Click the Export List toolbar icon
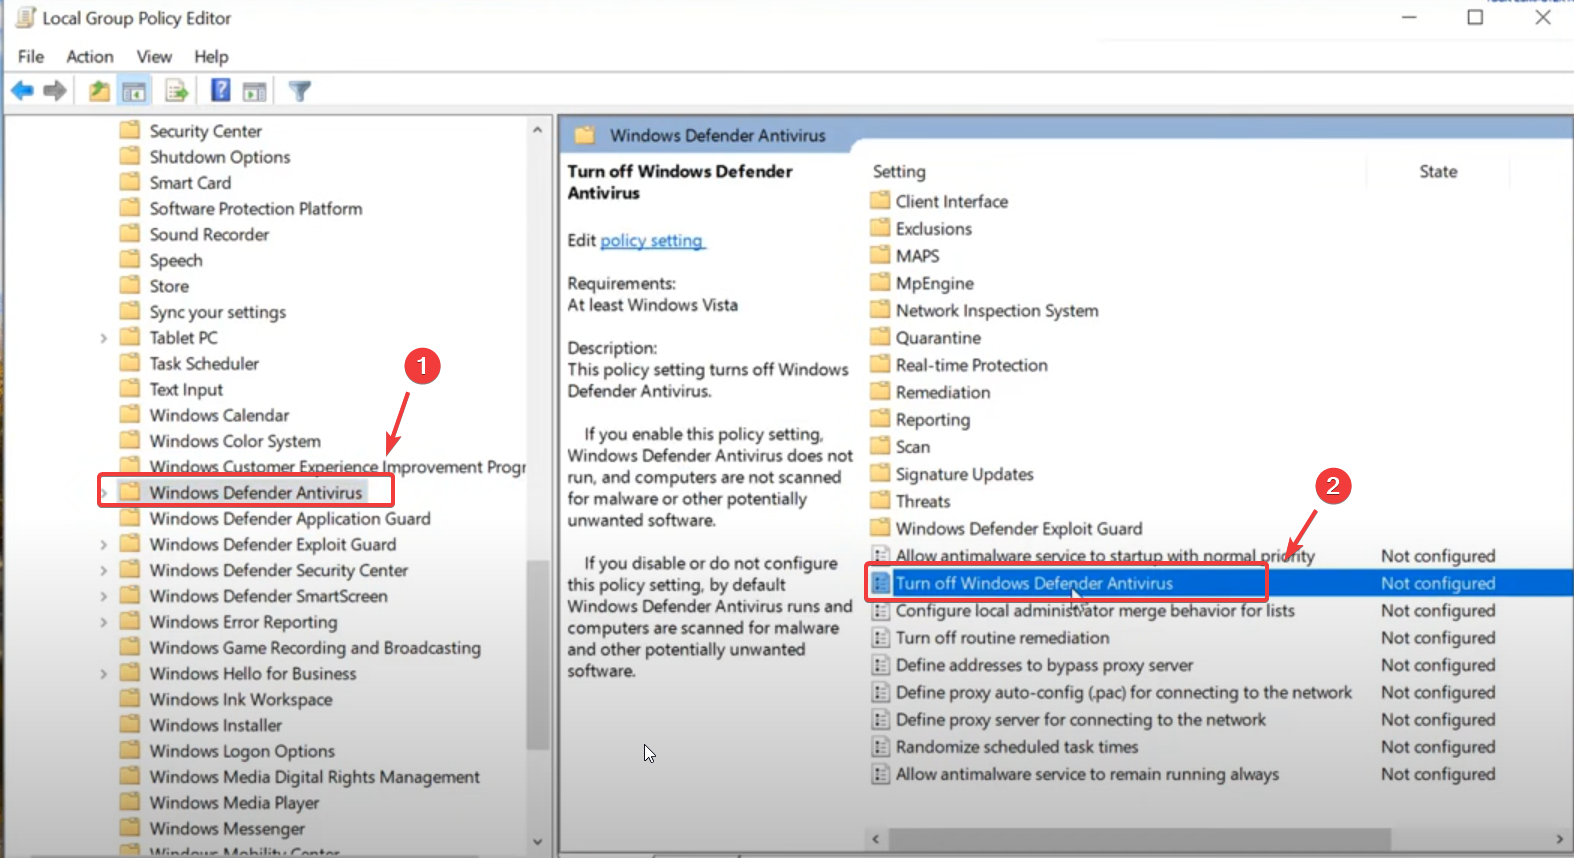The height and width of the screenshot is (858, 1574). 177,91
